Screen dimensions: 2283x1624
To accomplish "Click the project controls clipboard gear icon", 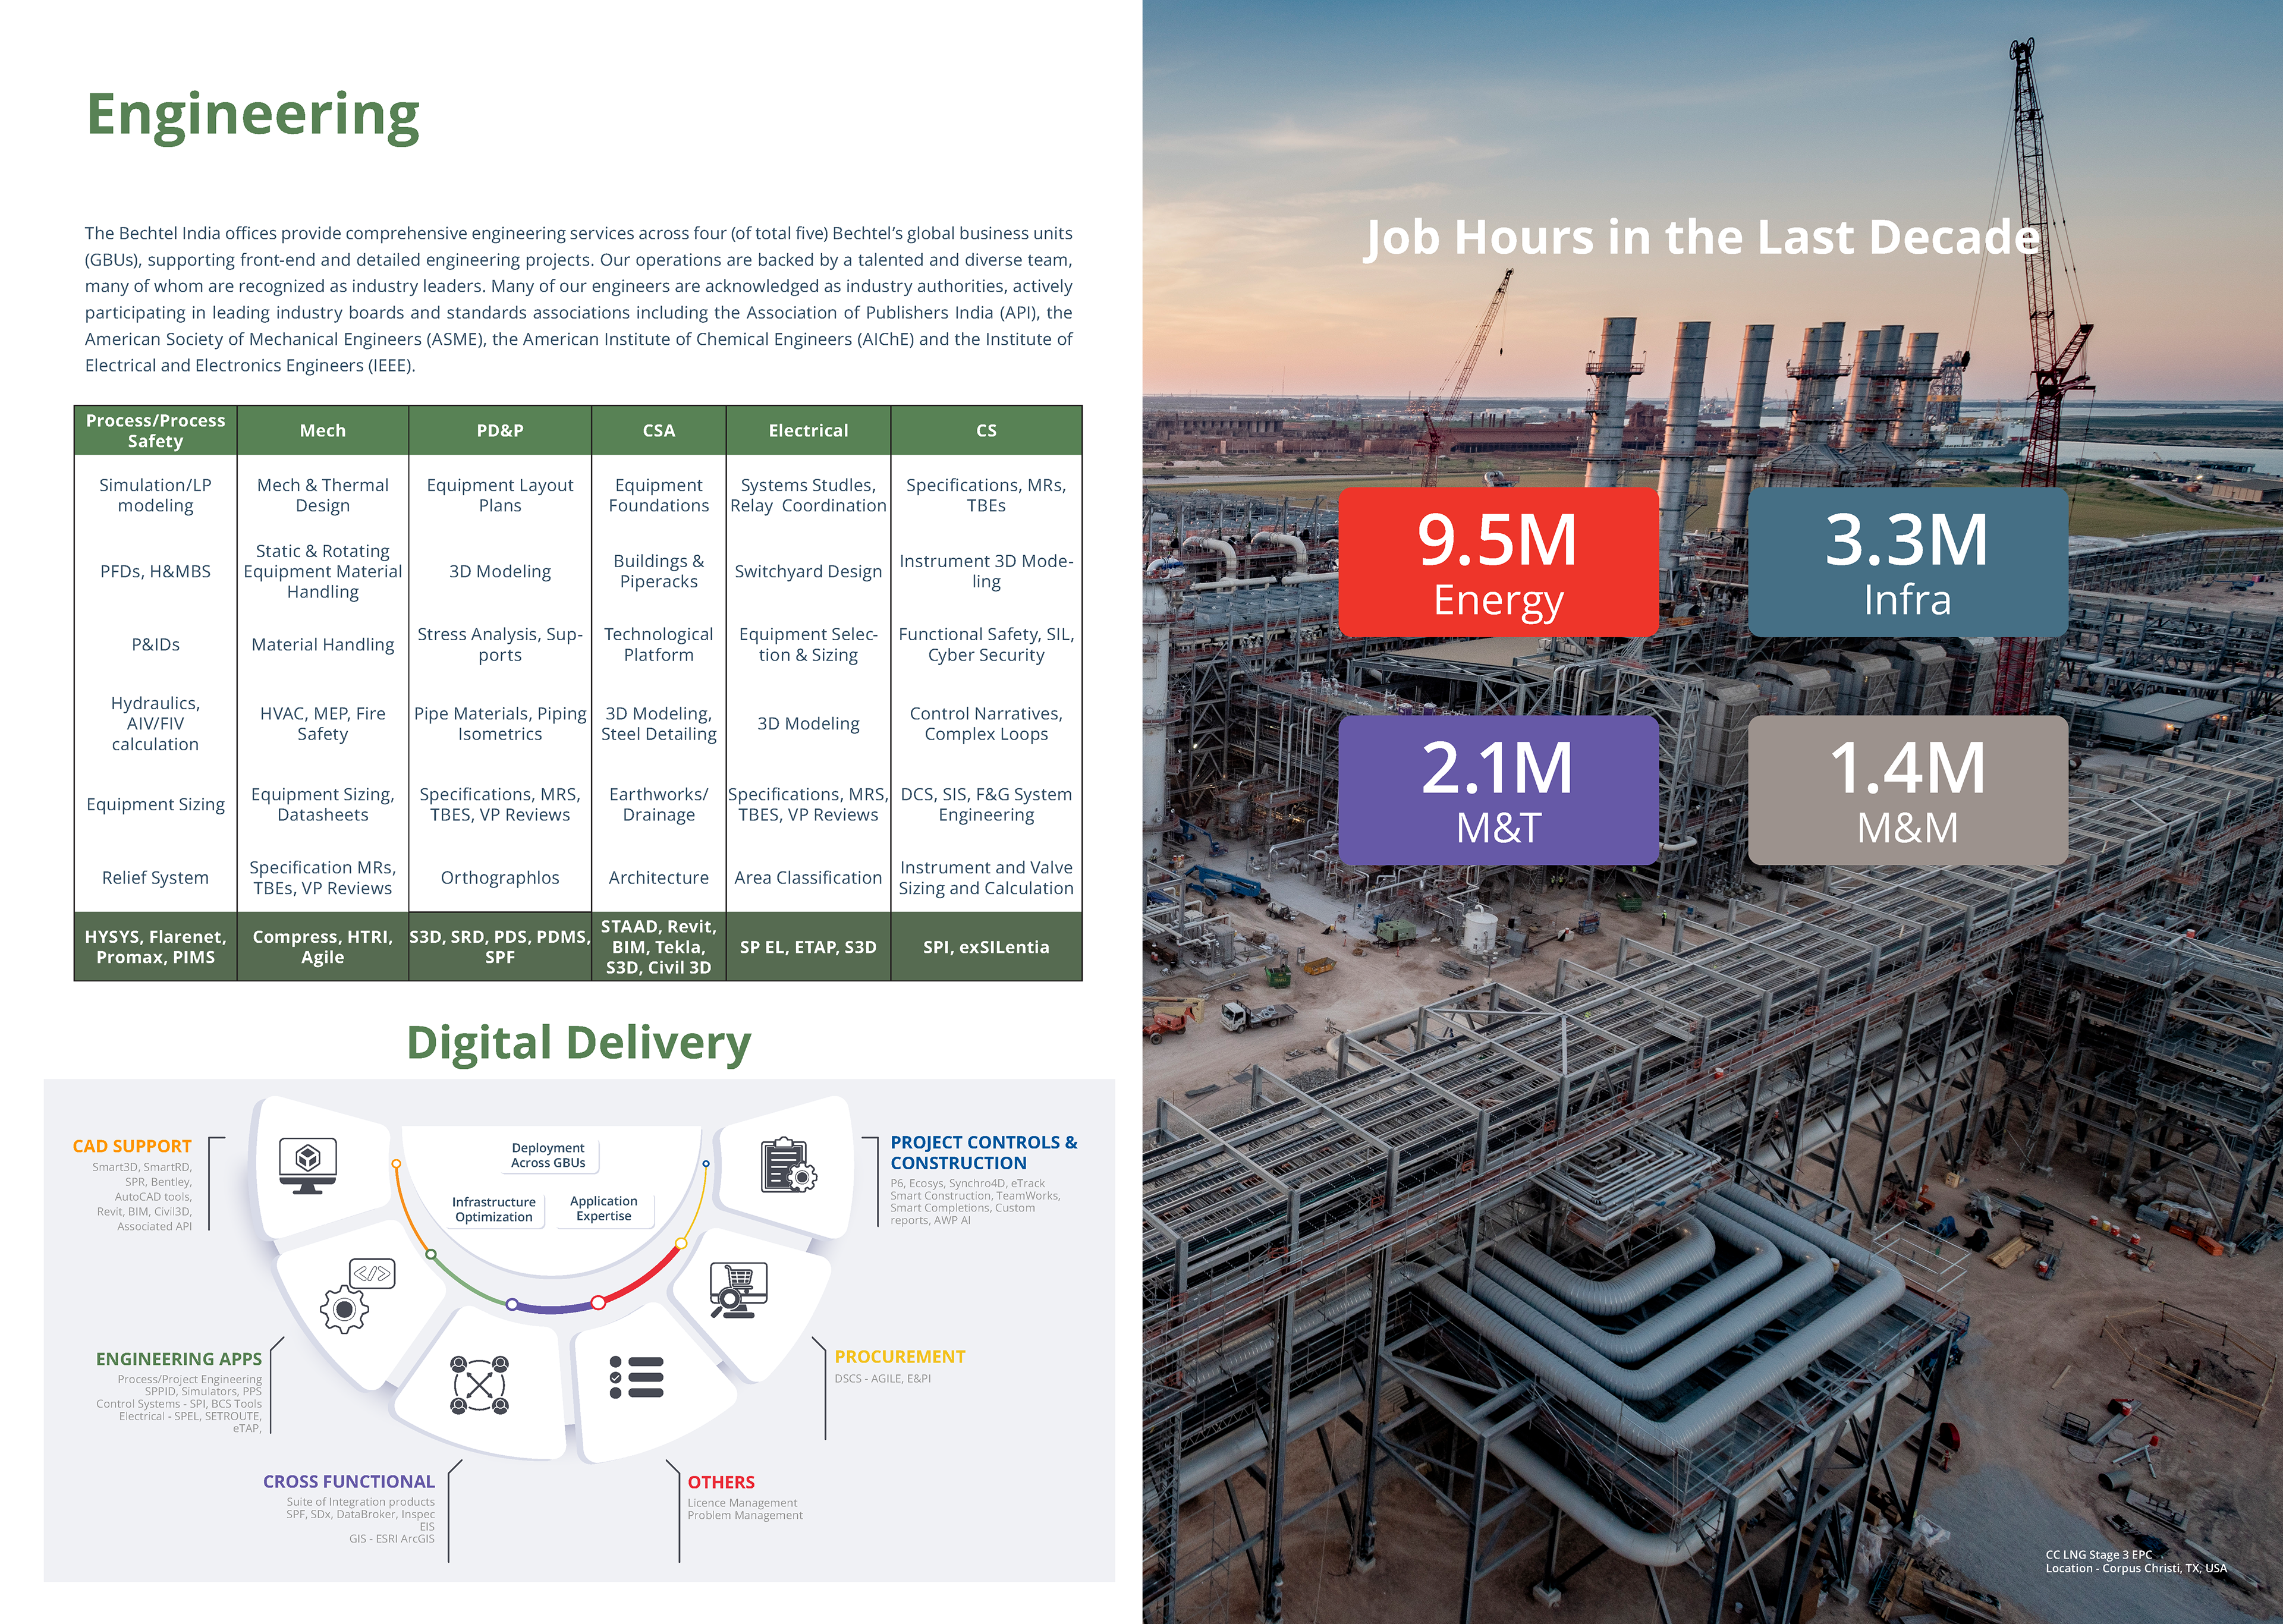I will pyautogui.click(x=788, y=1165).
